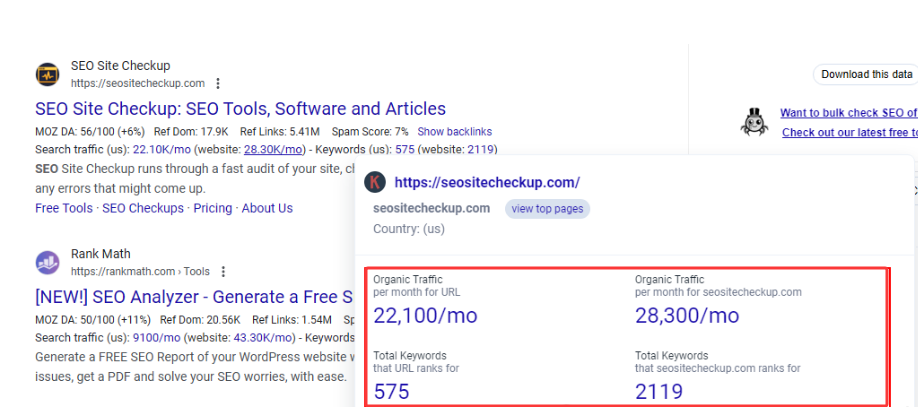This screenshot has height=407, width=918.
Task: Click the 22,100/mo URL organic traffic value
Action: click(x=426, y=316)
